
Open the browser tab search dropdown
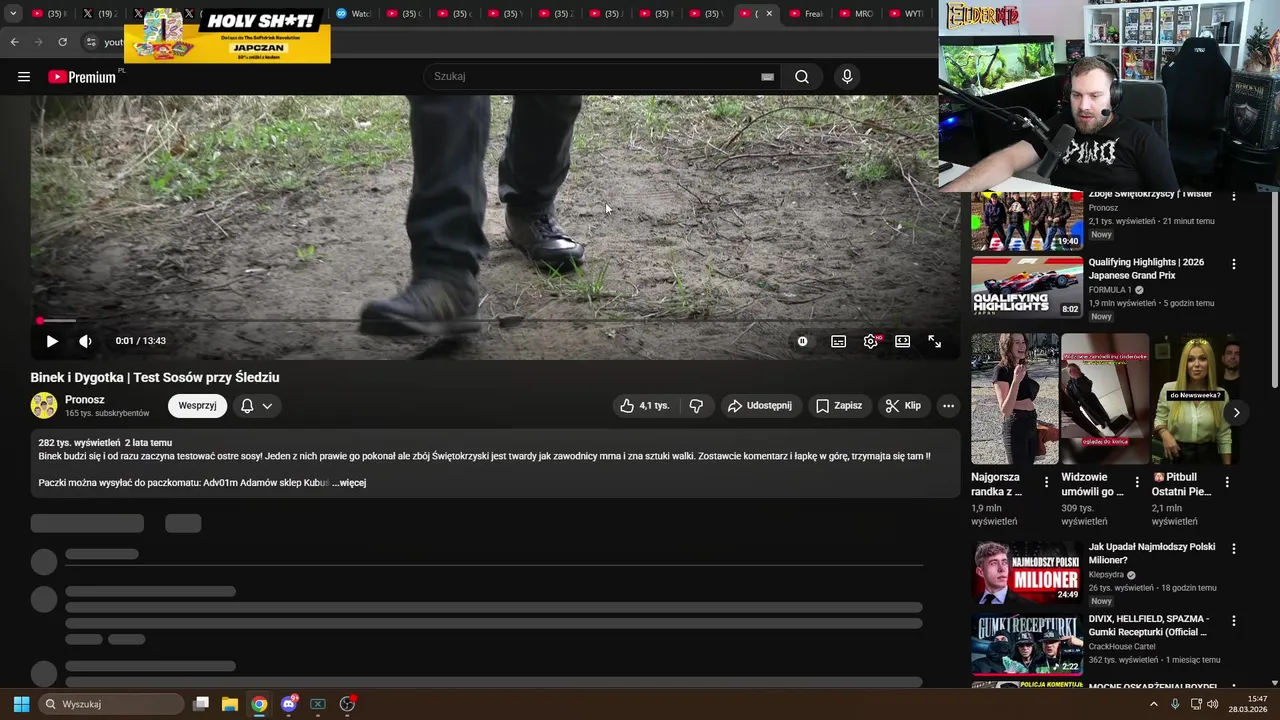click(13, 14)
